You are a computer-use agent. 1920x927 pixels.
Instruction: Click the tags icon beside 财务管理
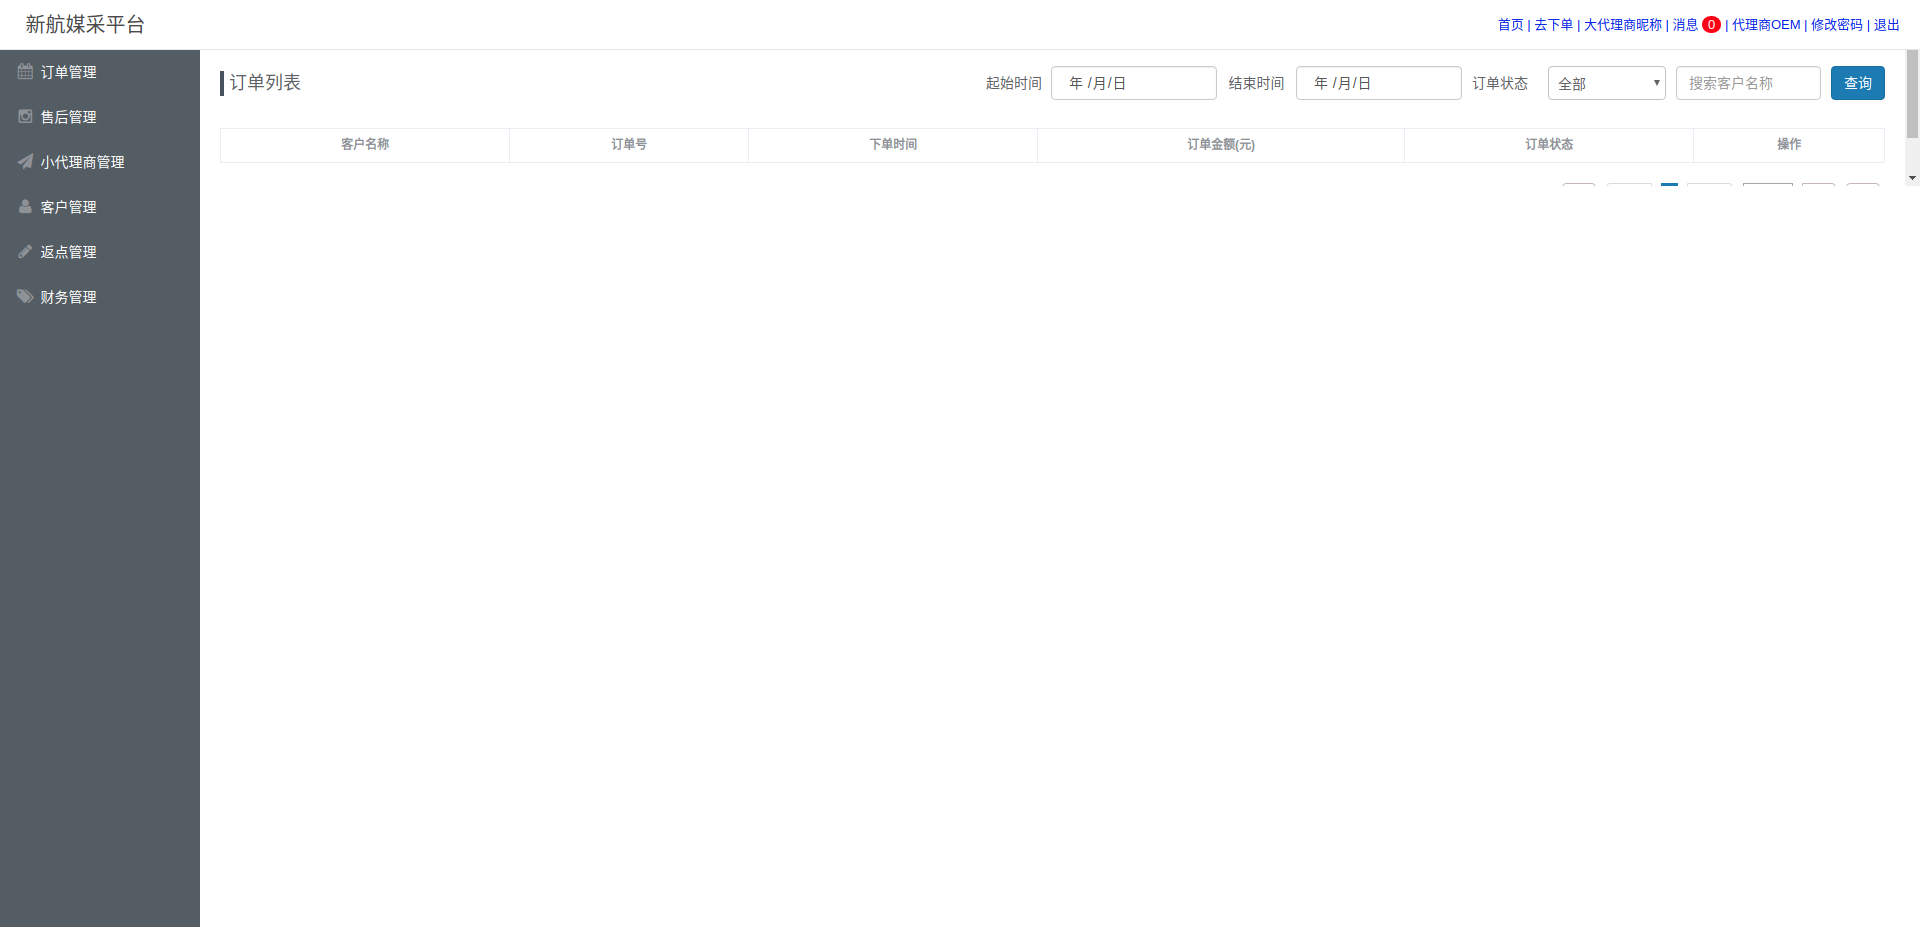click(x=25, y=297)
